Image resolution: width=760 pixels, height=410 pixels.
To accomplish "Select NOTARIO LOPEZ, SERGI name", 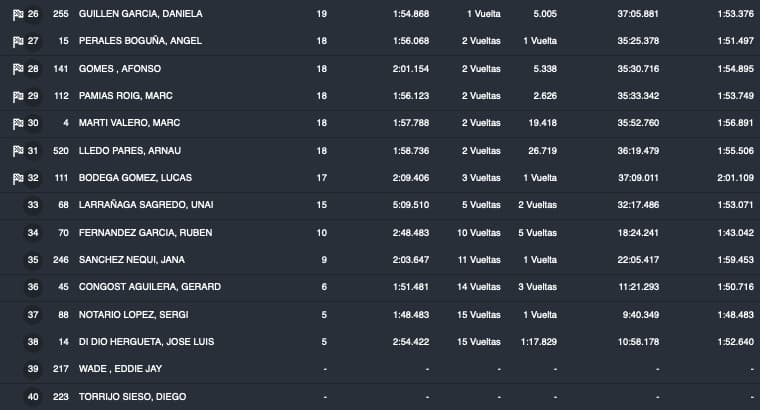I will (x=136, y=315).
